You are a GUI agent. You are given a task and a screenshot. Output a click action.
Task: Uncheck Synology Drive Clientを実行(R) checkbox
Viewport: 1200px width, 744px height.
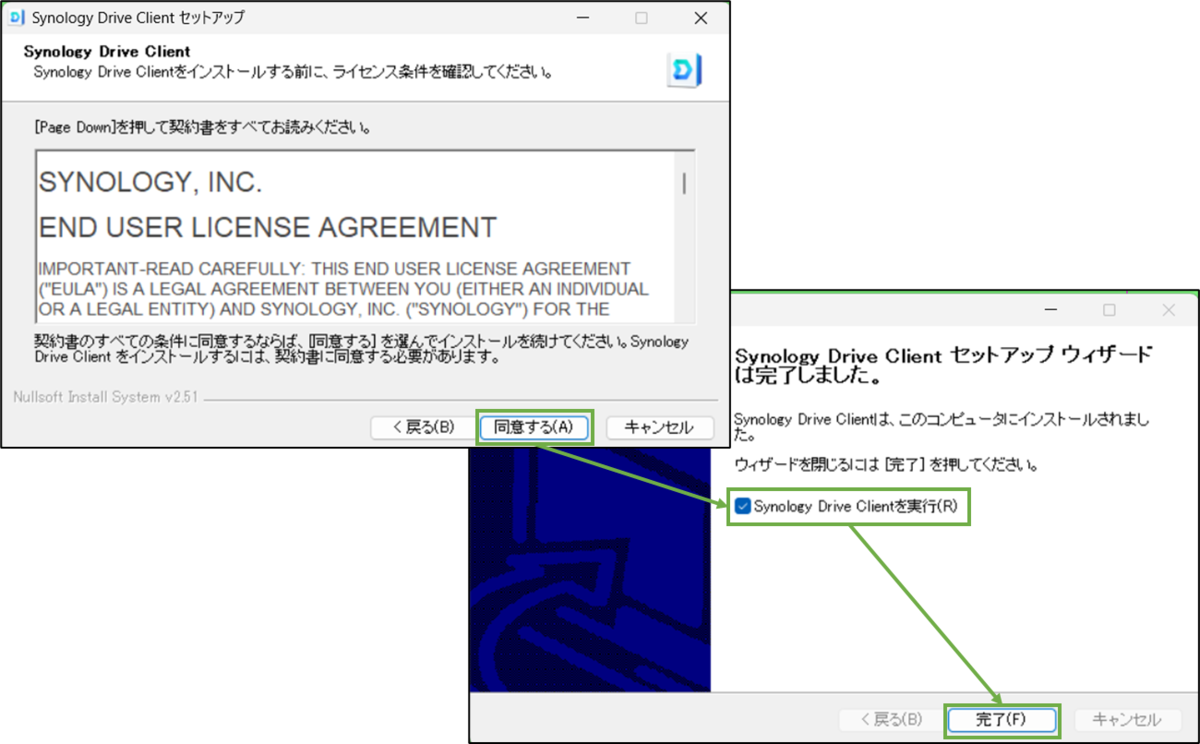click(x=742, y=506)
